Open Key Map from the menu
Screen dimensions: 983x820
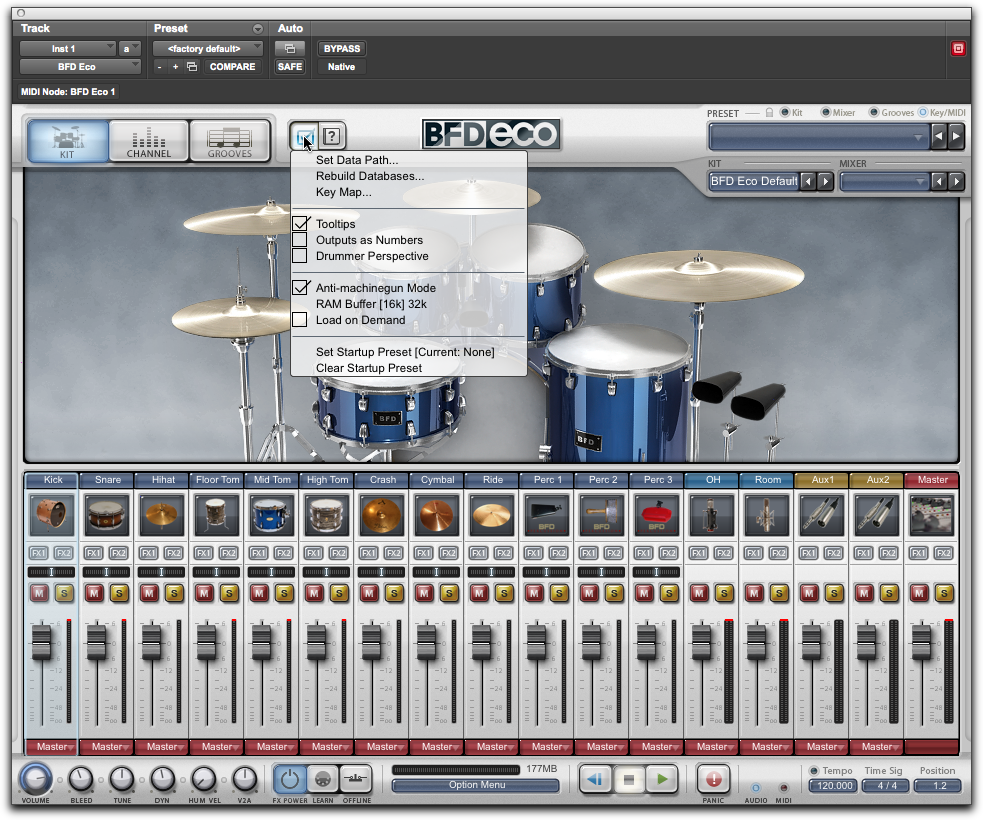coord(344,192)
